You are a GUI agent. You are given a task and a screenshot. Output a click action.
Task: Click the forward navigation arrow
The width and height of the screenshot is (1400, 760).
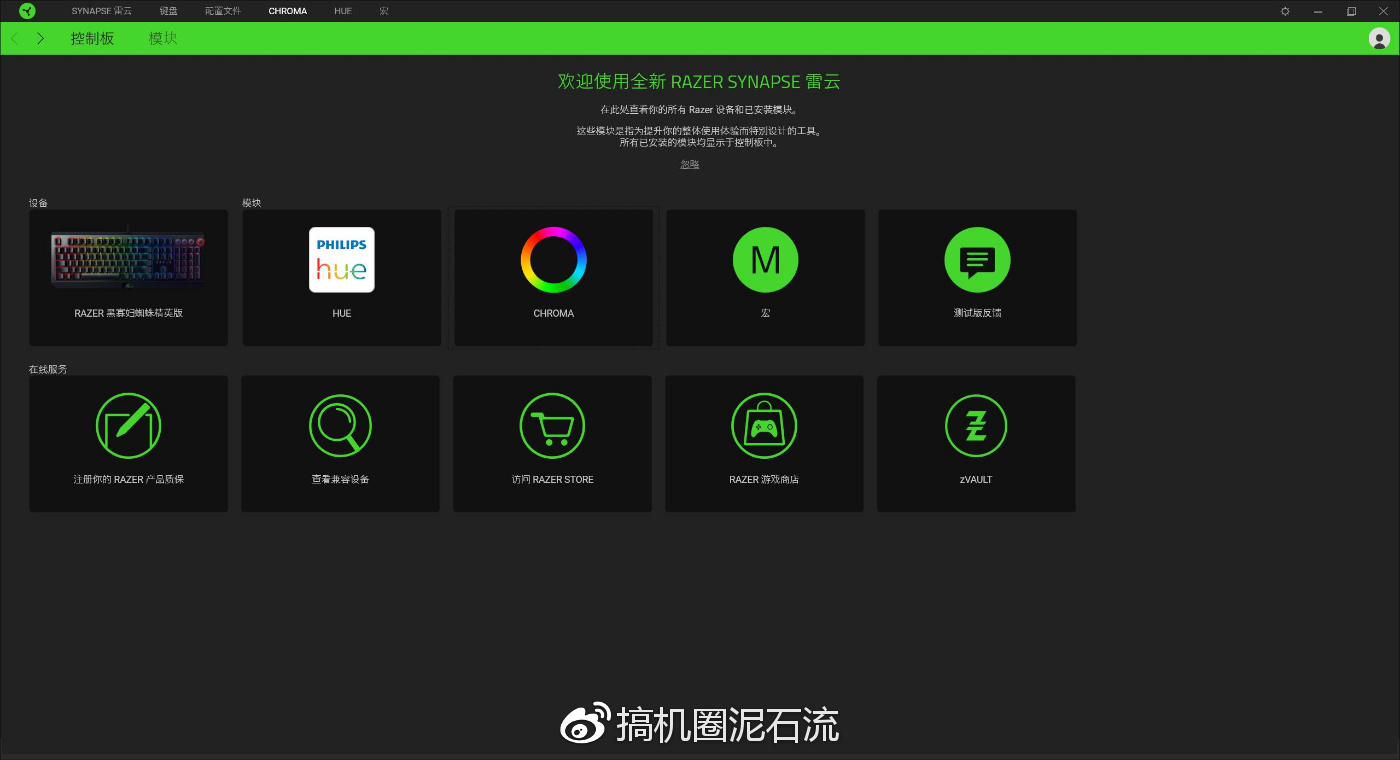click(x=39, y=38)
